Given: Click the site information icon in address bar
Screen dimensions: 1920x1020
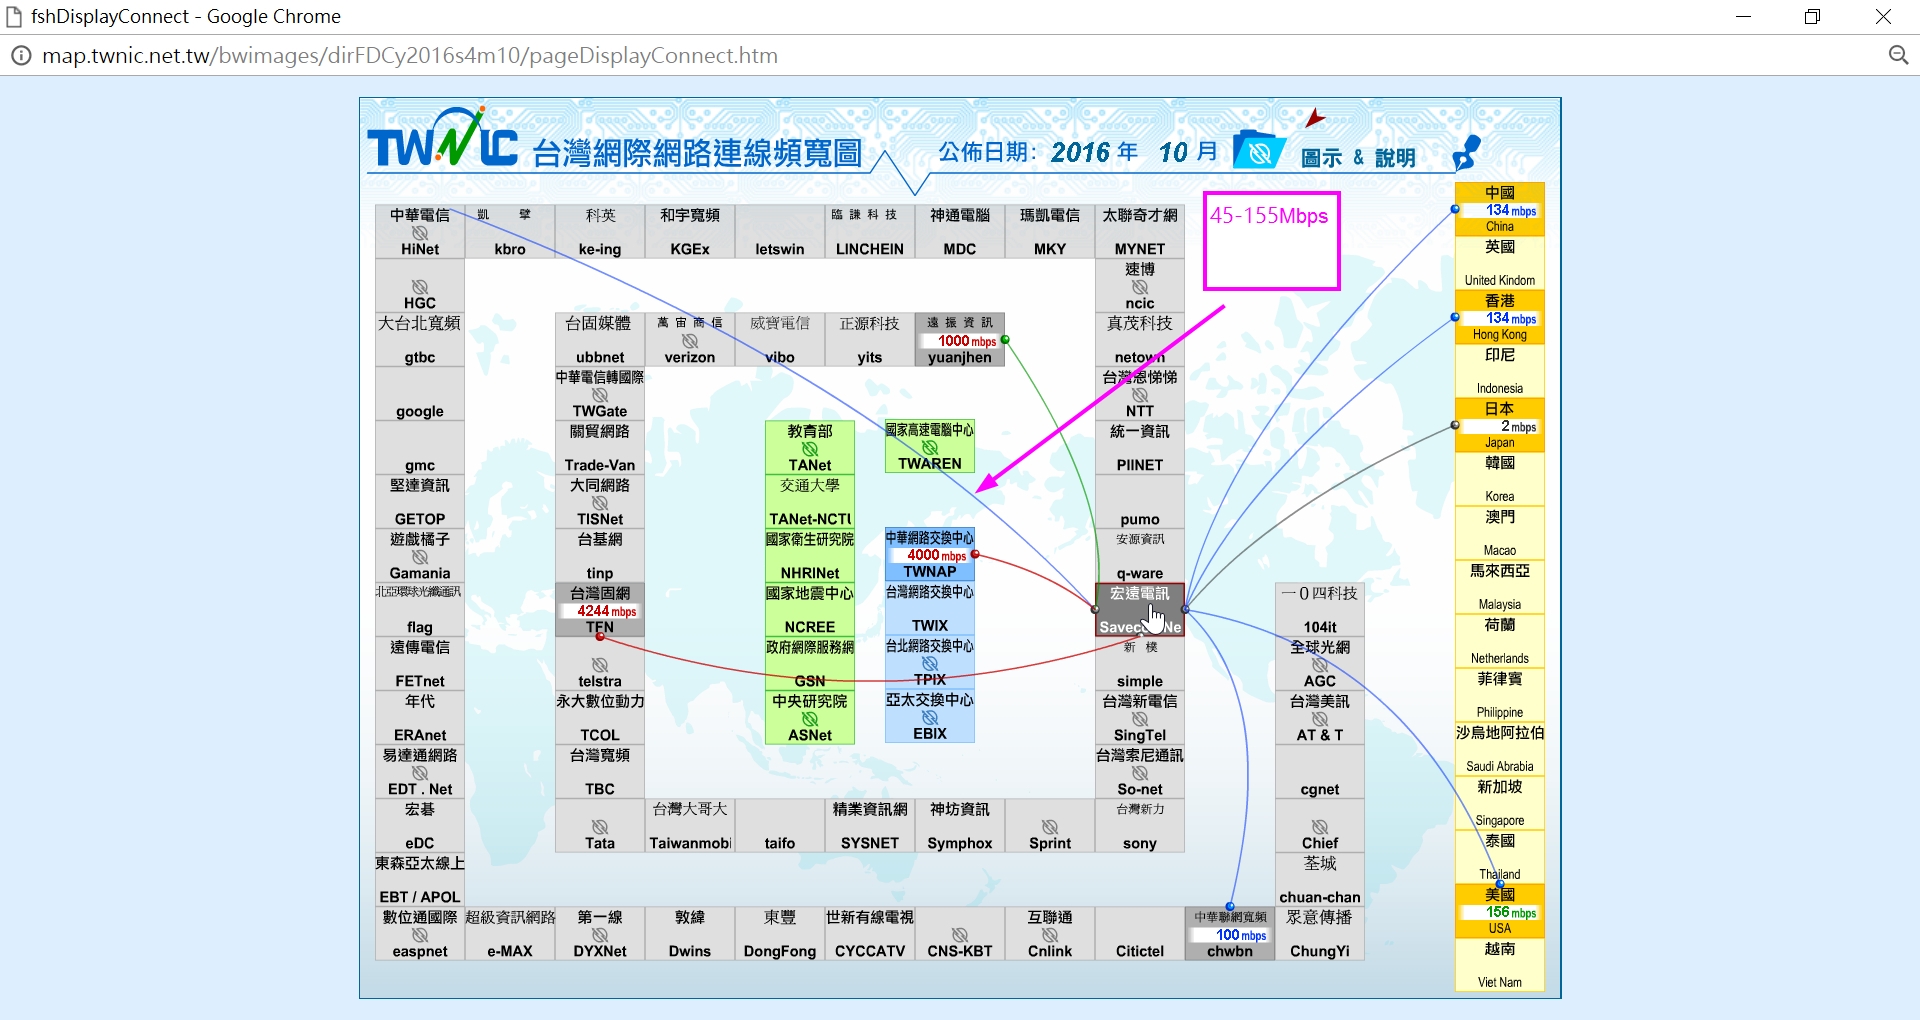Looking at the screenshot, I should click(x=20, y=56).
